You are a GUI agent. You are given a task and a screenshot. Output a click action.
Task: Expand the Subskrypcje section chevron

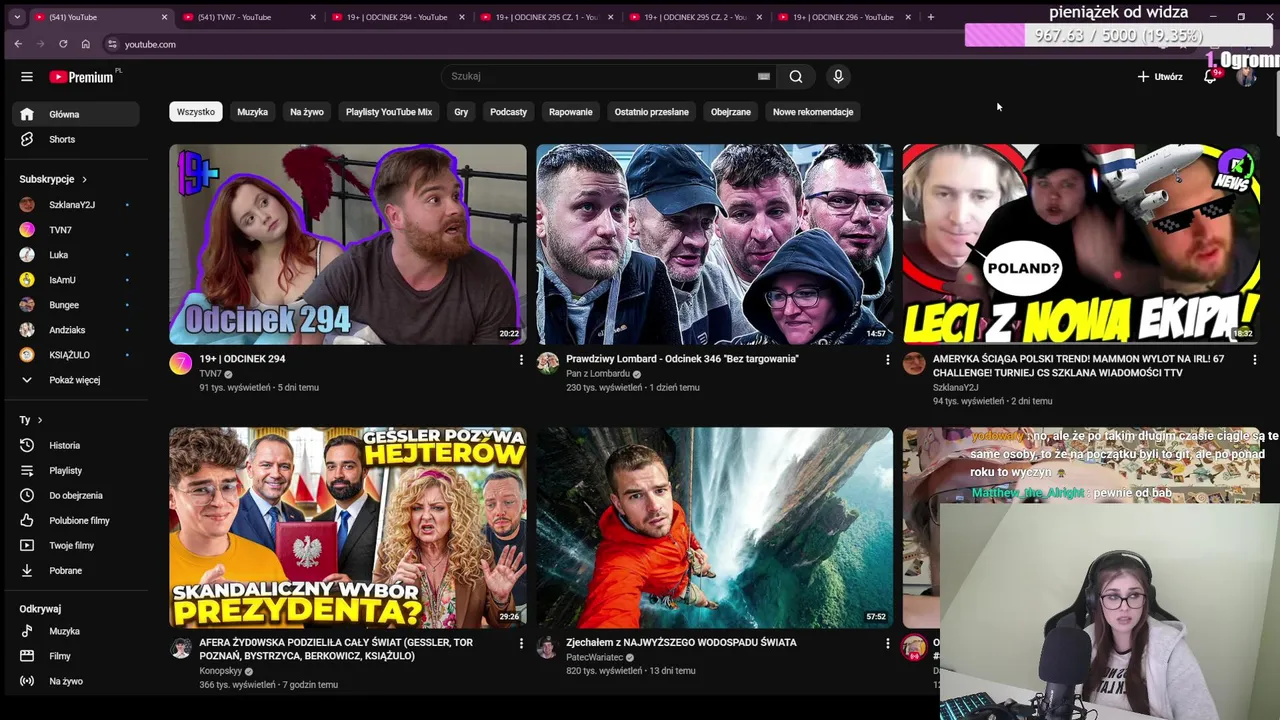pyautogui.click(x=84, y=179)
